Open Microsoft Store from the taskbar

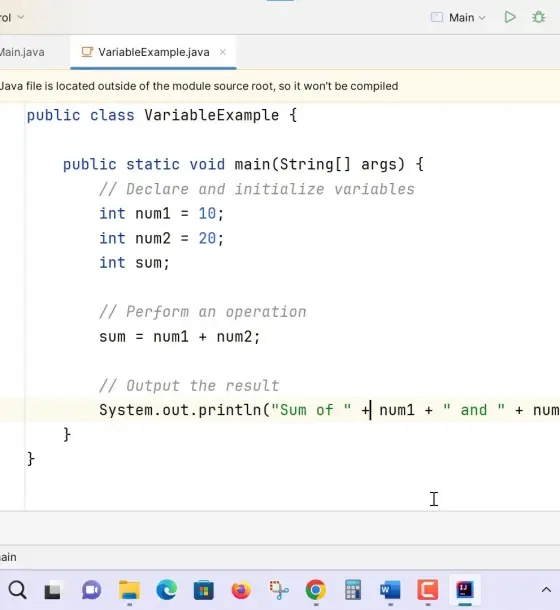(x=204, y=590)
